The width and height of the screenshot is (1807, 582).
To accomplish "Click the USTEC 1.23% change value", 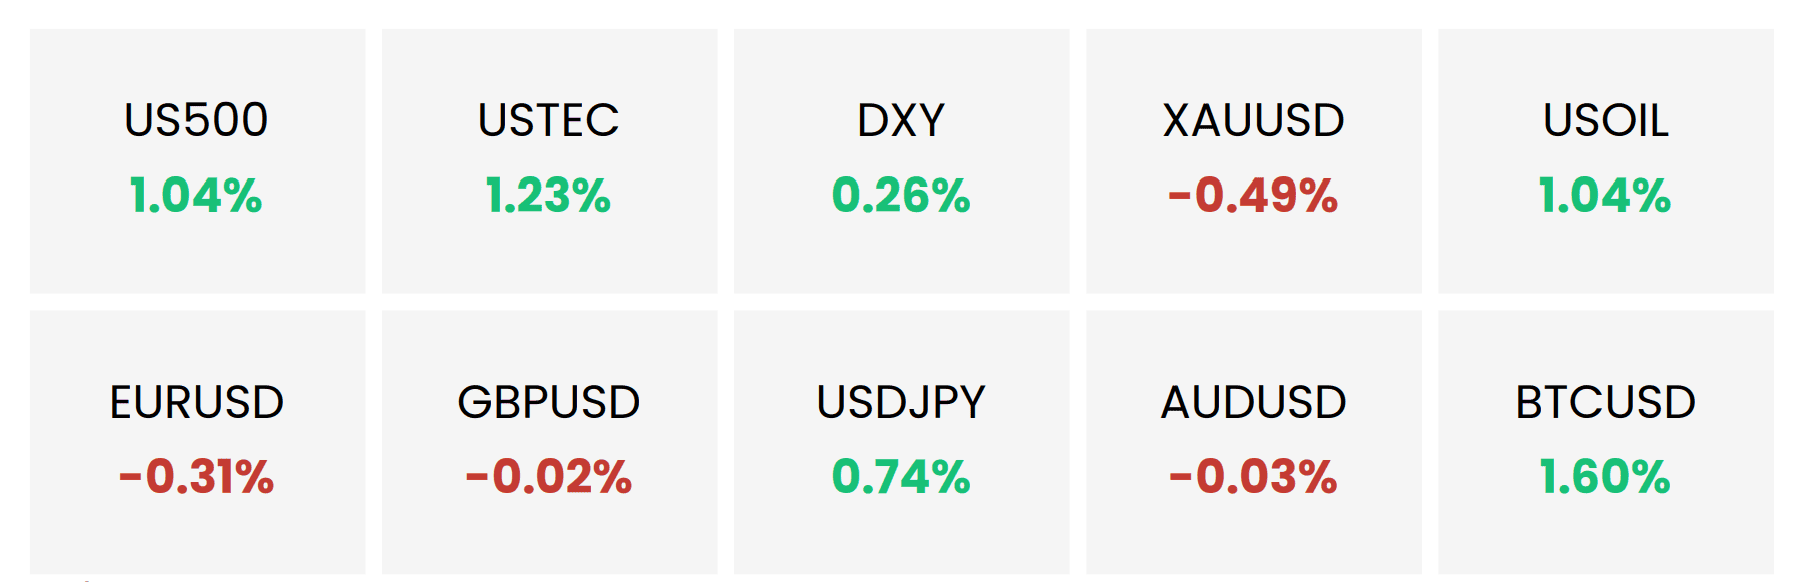I will pyautogui.click(x=548, y=195).
